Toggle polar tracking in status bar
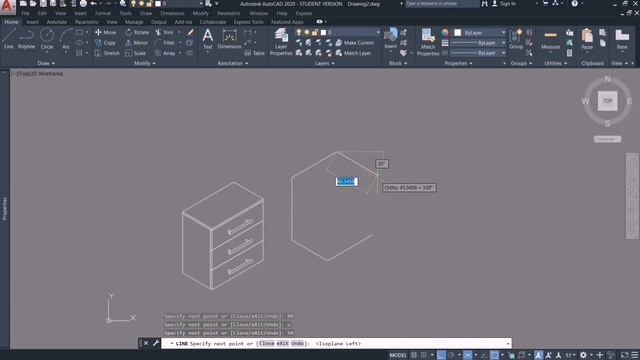 [451, 355]
